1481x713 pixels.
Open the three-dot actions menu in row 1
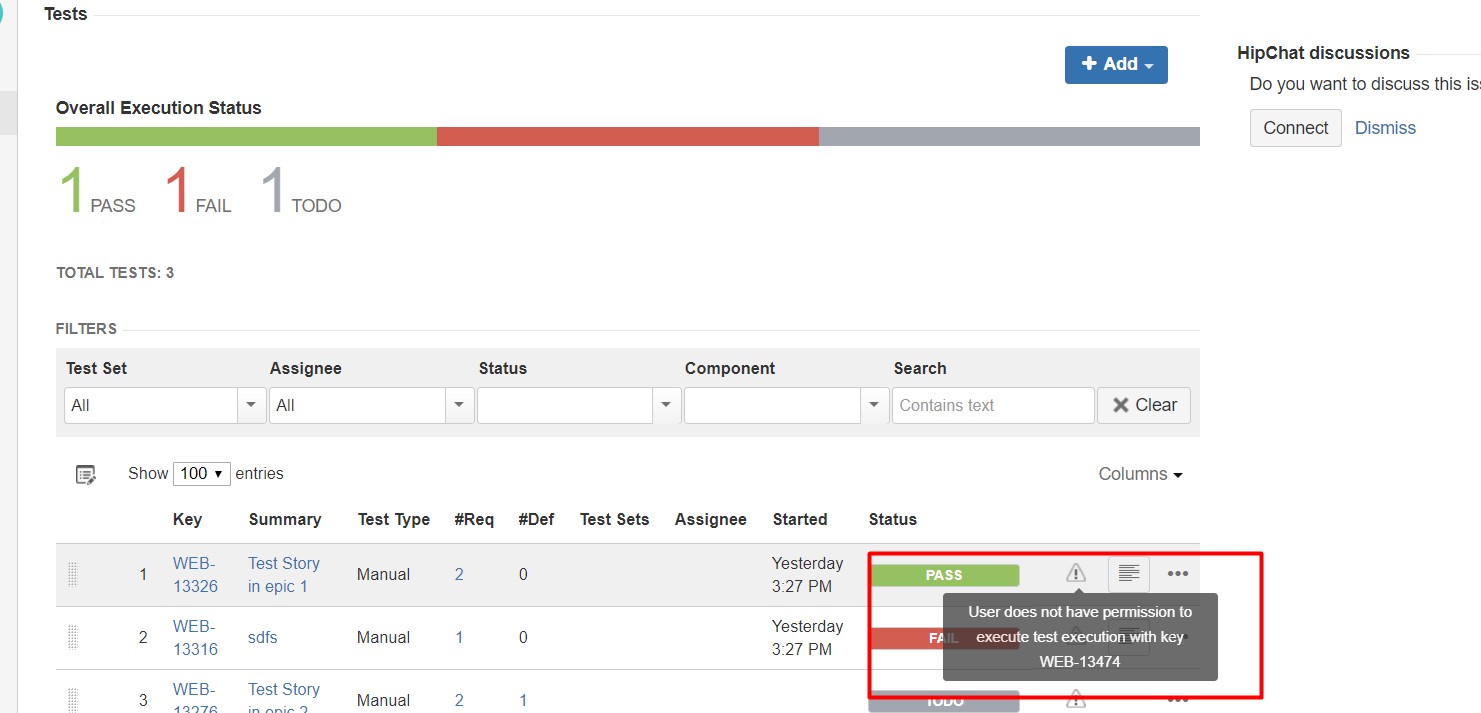[x=1177, y=574]
